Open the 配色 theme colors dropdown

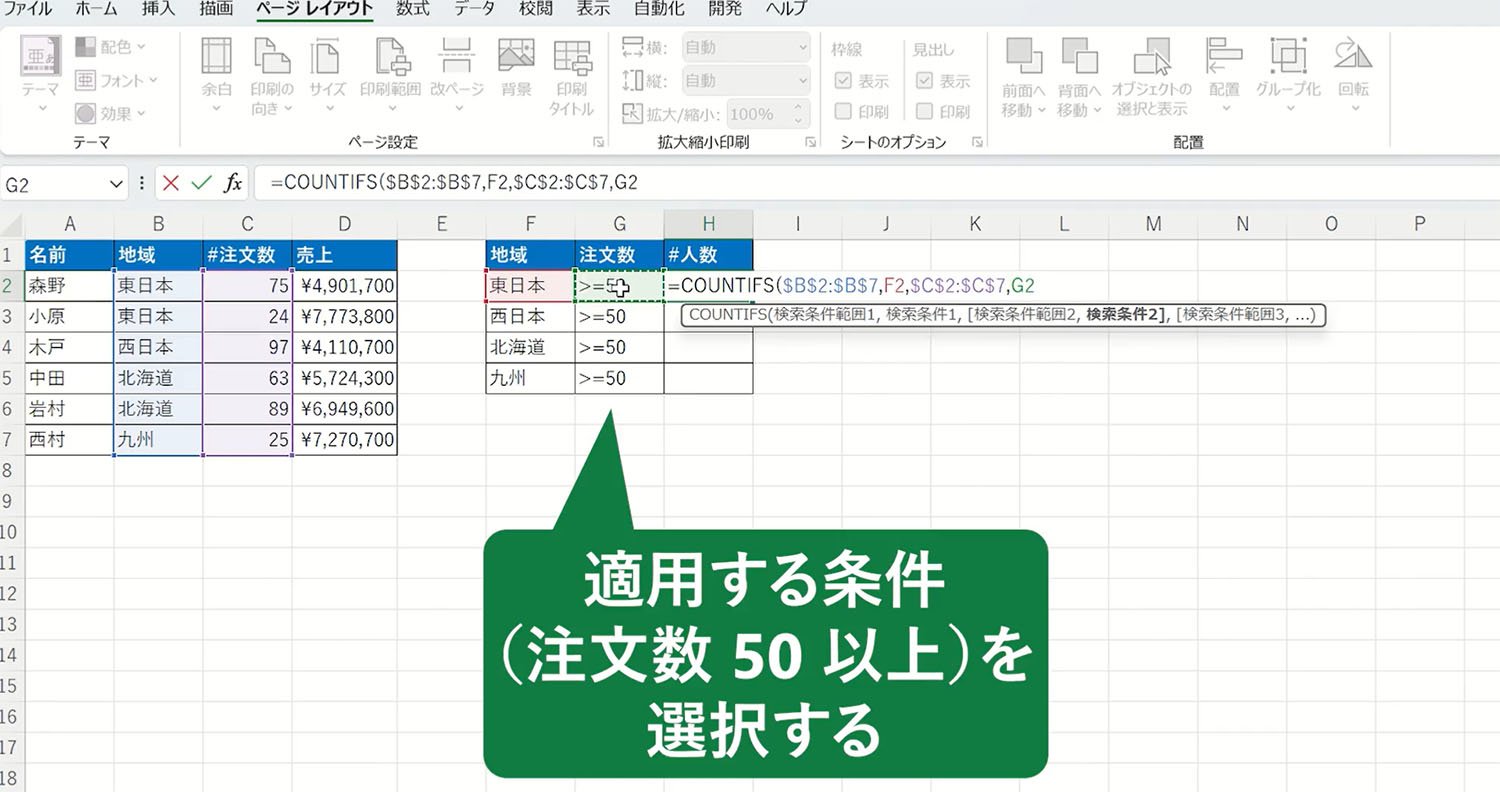[110, 47]
